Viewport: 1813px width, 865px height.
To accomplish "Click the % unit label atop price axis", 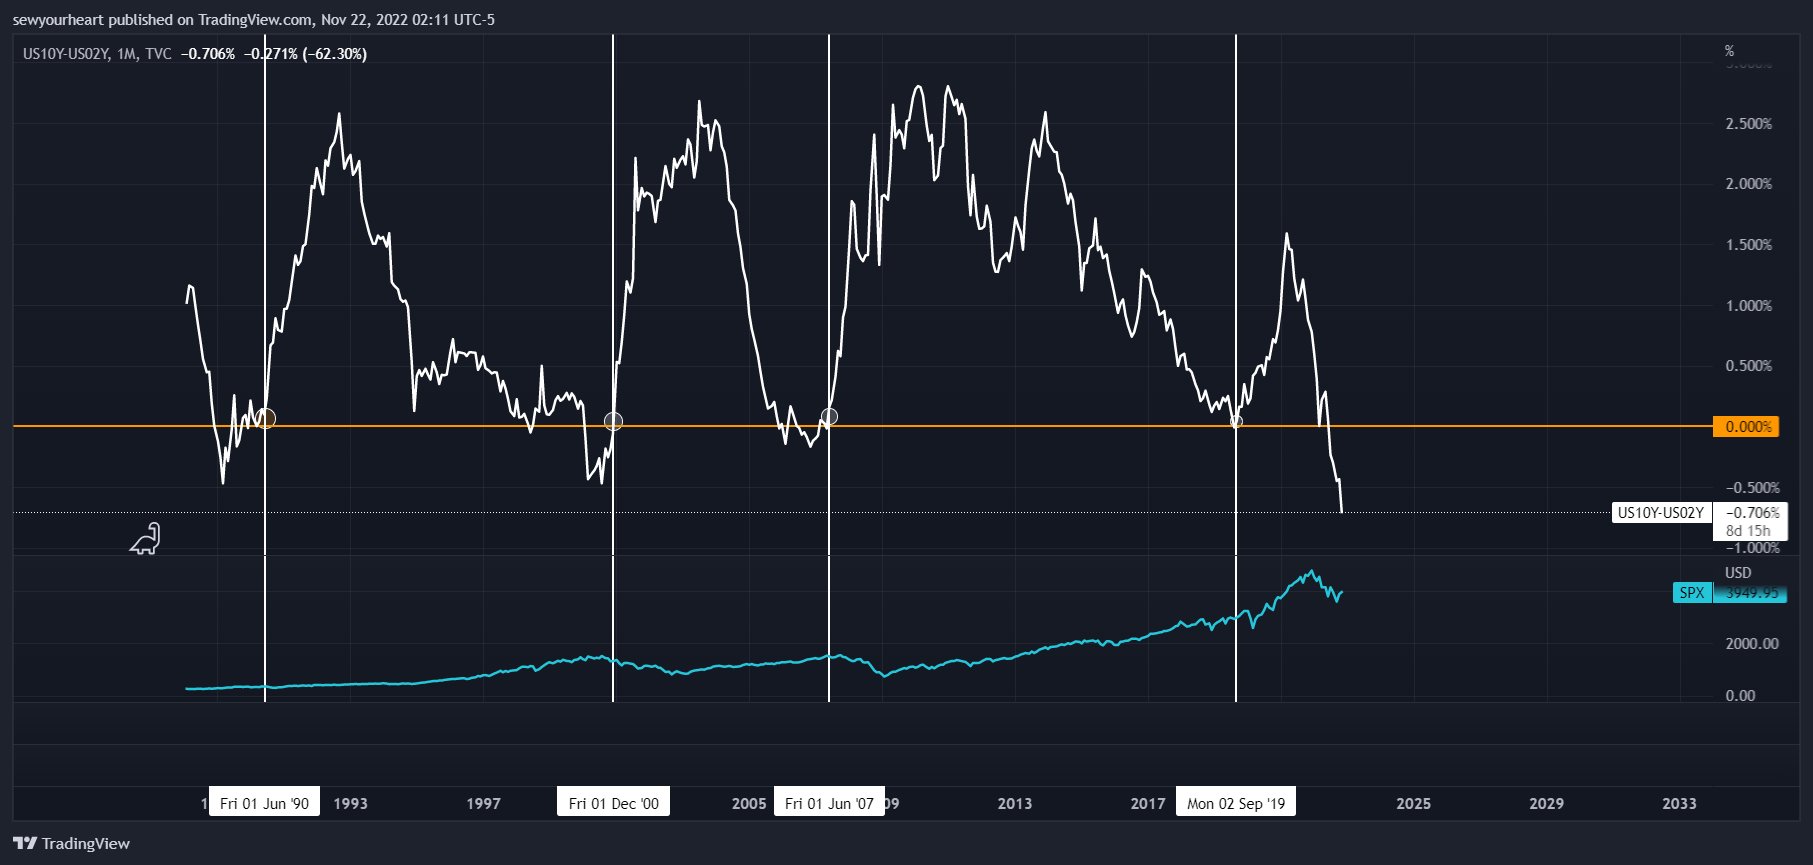I will click(x=1729, y=51).
